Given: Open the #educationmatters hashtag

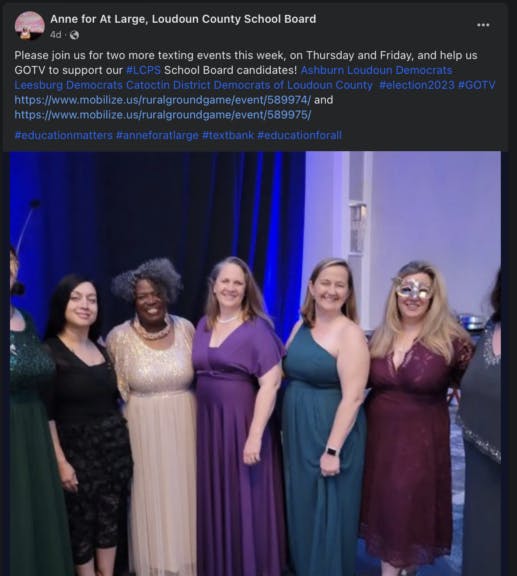Looking at the screenshot, I should (64, 136).
